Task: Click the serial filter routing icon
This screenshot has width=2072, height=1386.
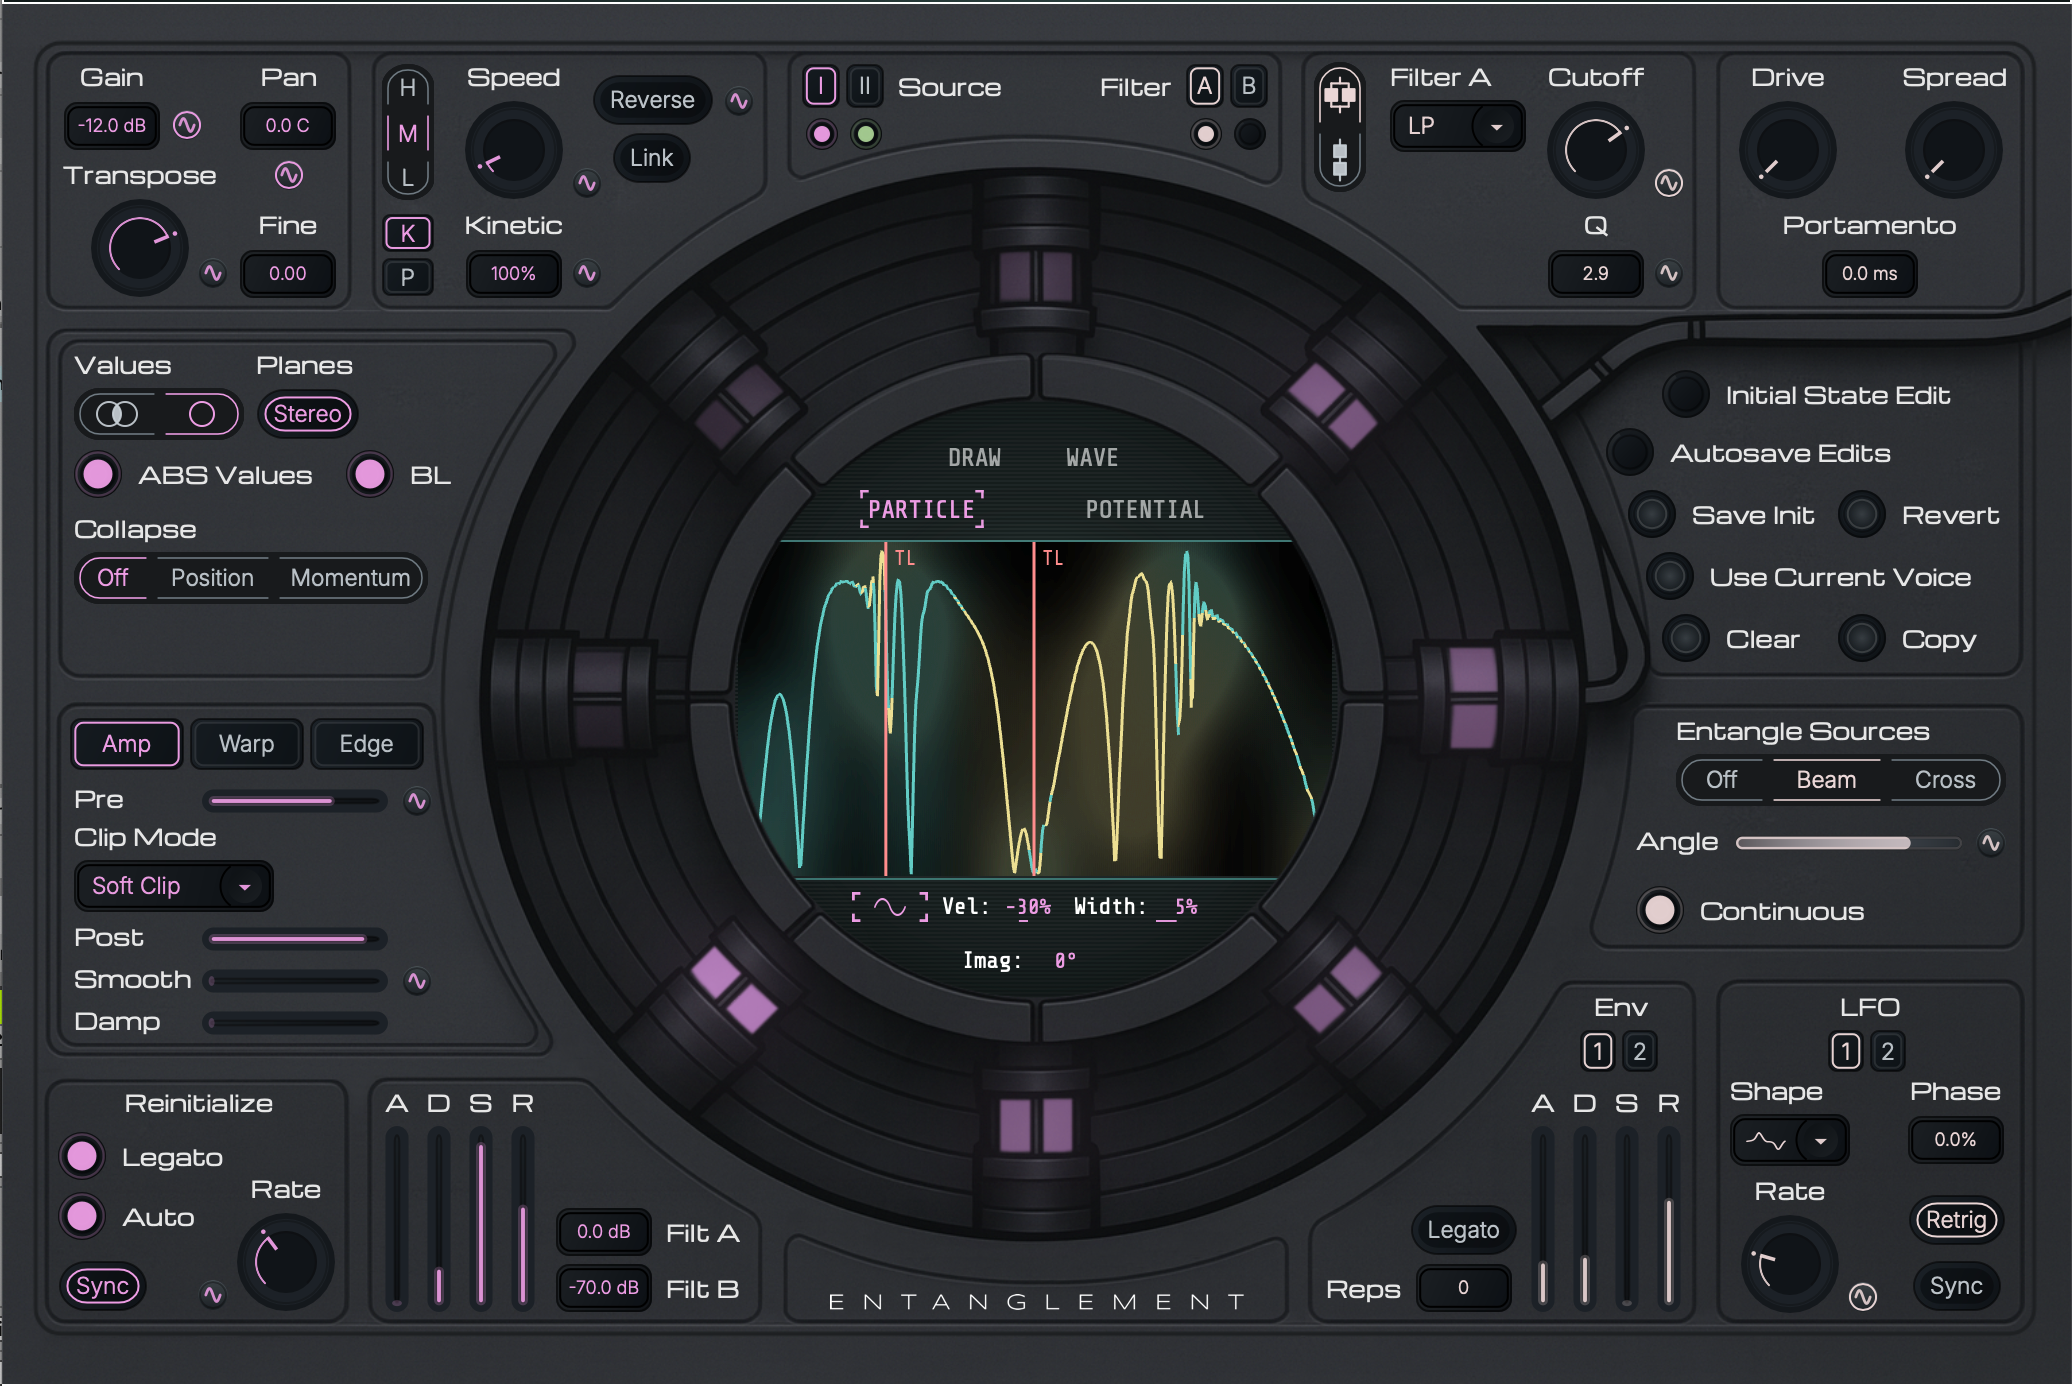Action: pyautogui.click(x=1340, y=160)
